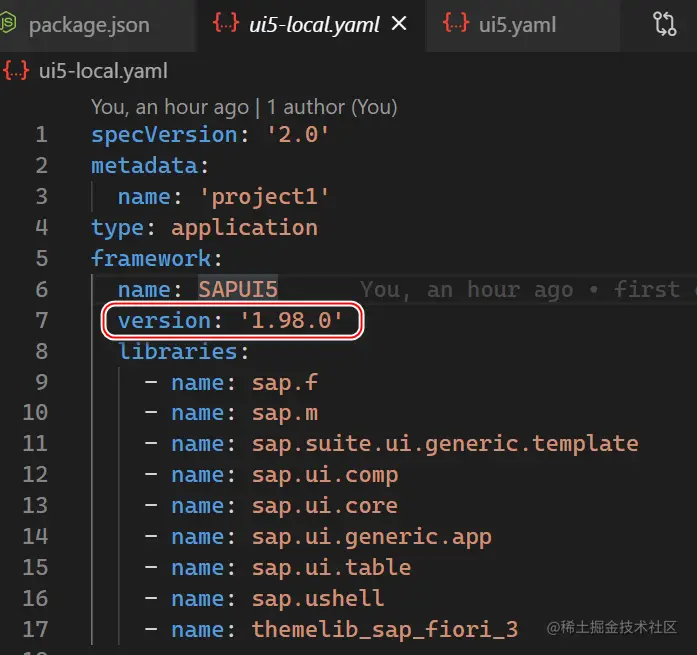Click the metadata key on line 2

[144, 165]
